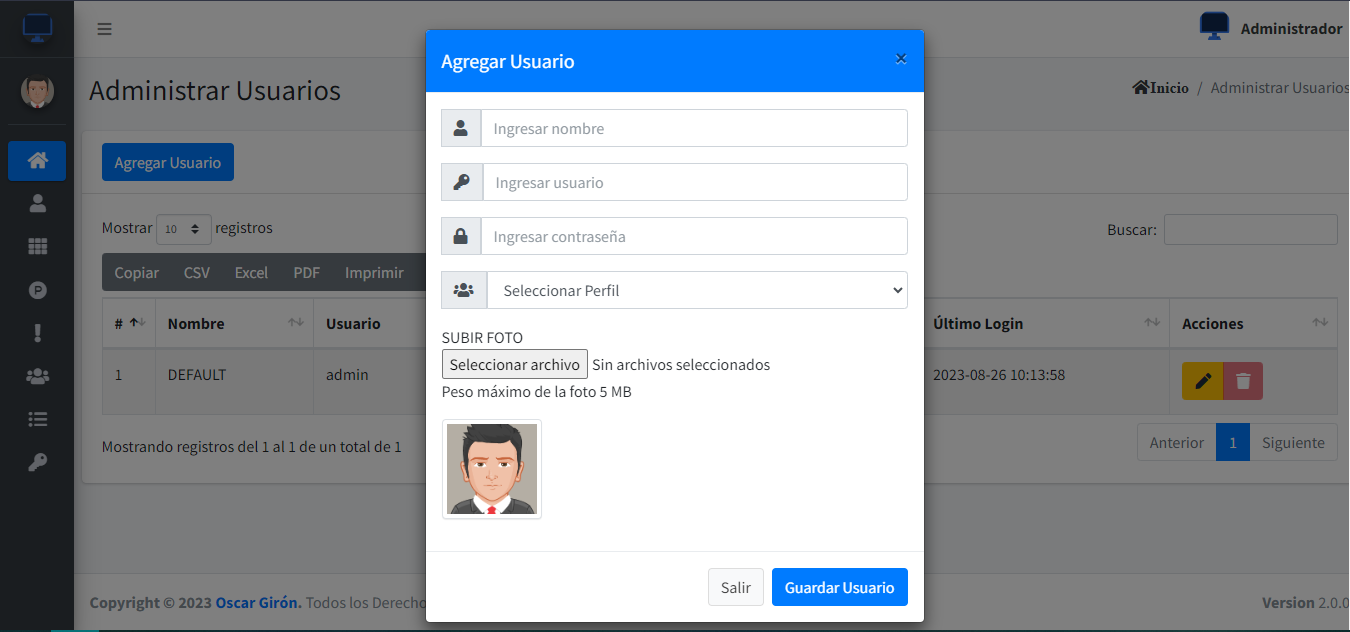Close the Agregar Usuario dialog
This screenshot has width=1350, height=632.
pyautogui.click(x=901, y=59)
